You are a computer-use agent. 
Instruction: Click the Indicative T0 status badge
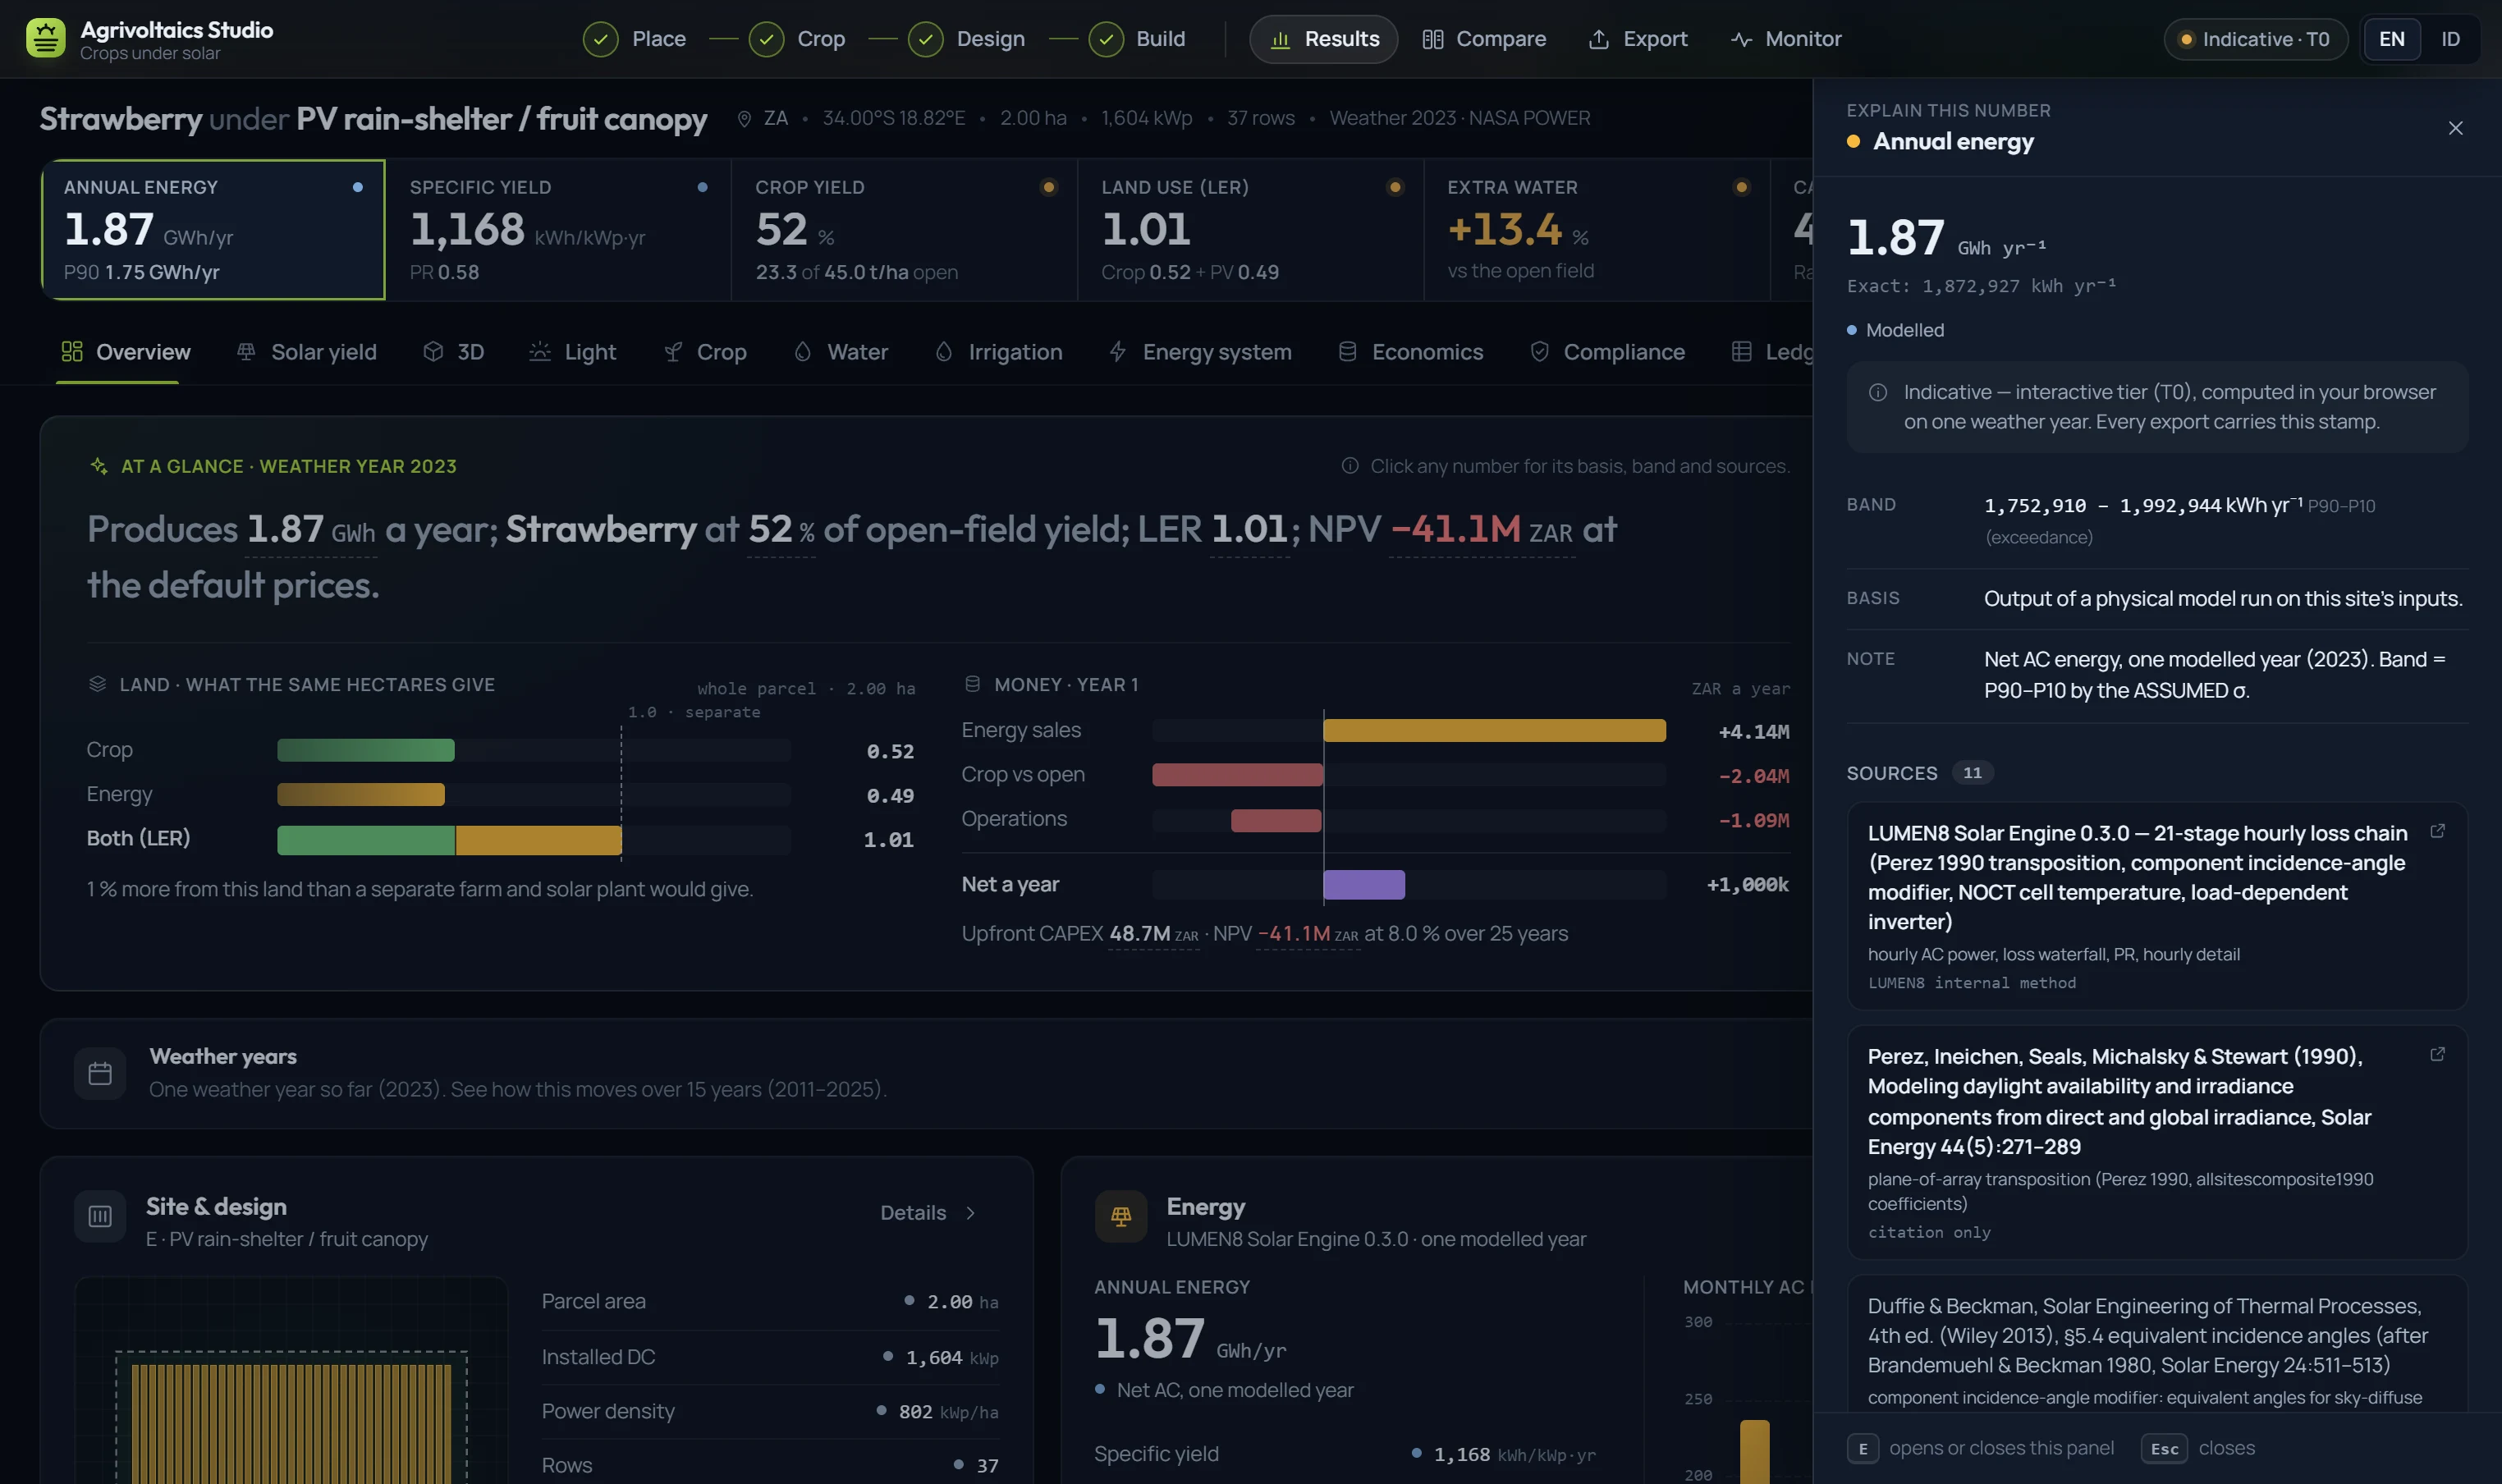[x=2255, y=39]
